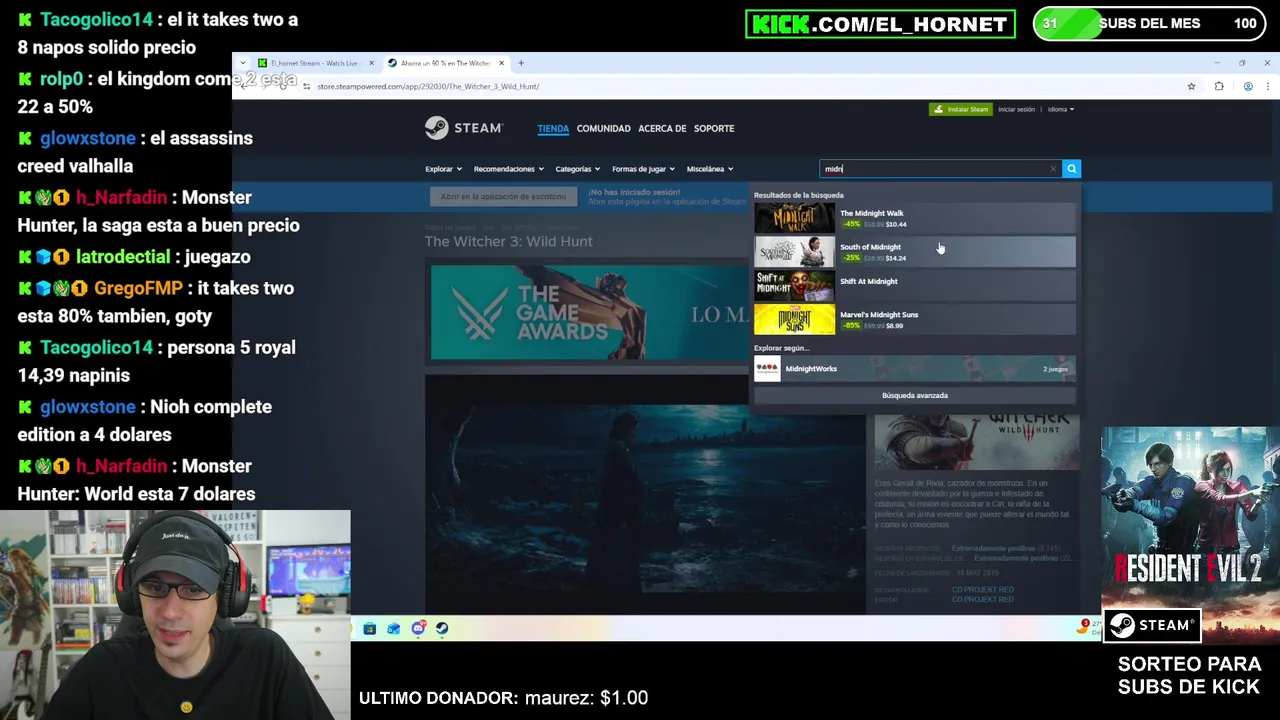Click the browser address bar URL
The width and height of the screenshot is (1280, 720).
pyautogui.click(x=428, y=86)
